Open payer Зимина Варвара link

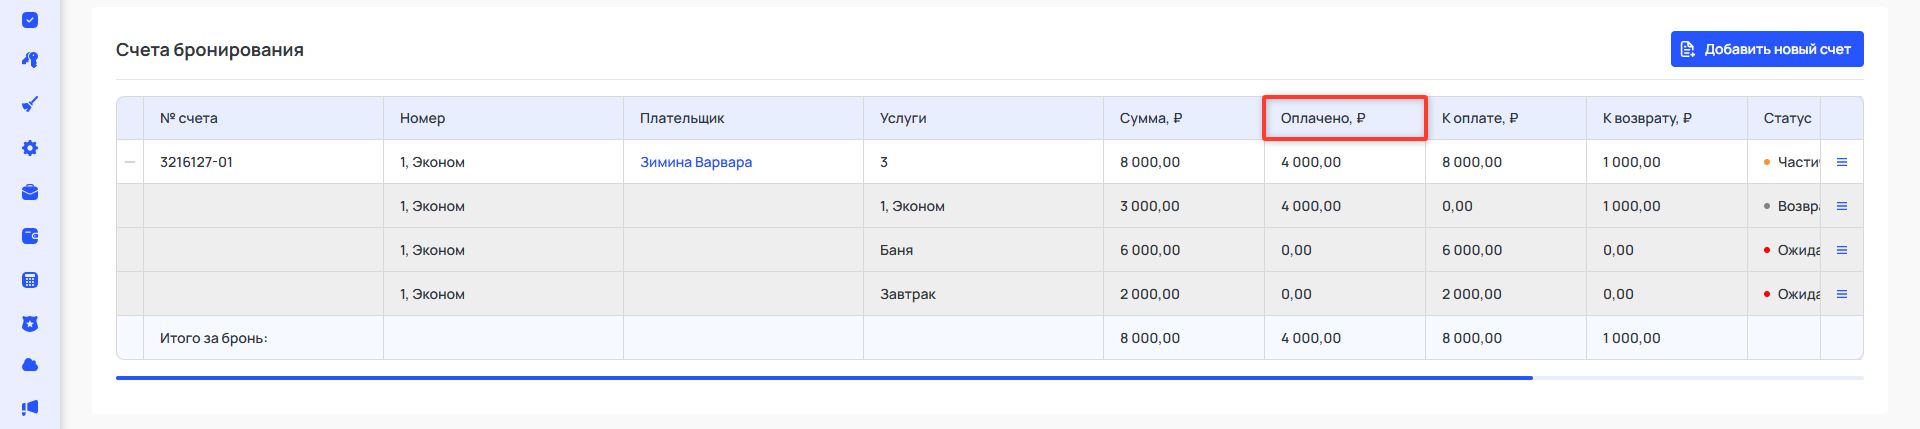(x=695, y=162)
